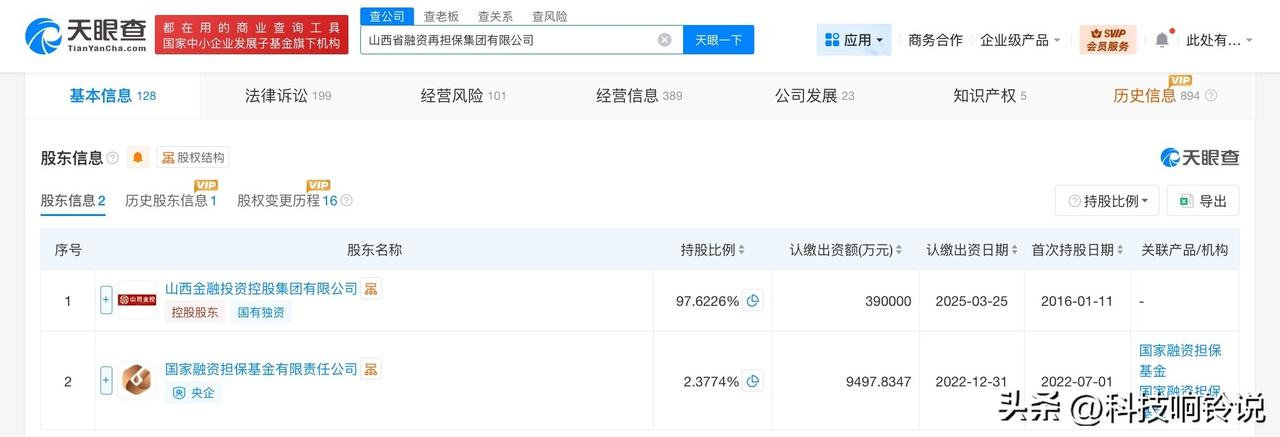Sort by 认缴出资日期 column arrows
Image resolution: width=1280 pixels, height=437 pixels.
pyautogui.click(x=1016, y=250)
